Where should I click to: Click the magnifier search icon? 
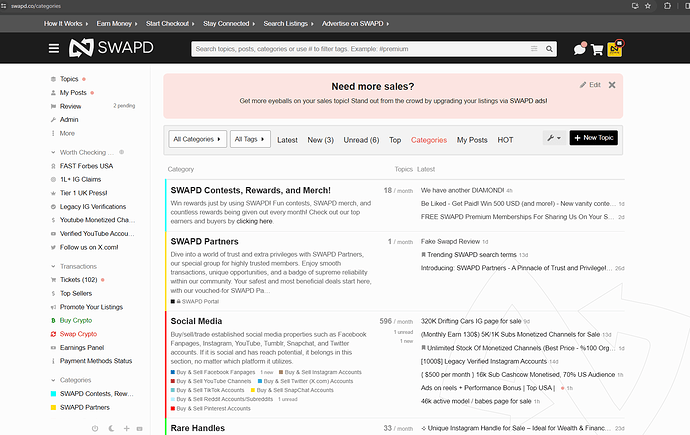click(549, 49)
